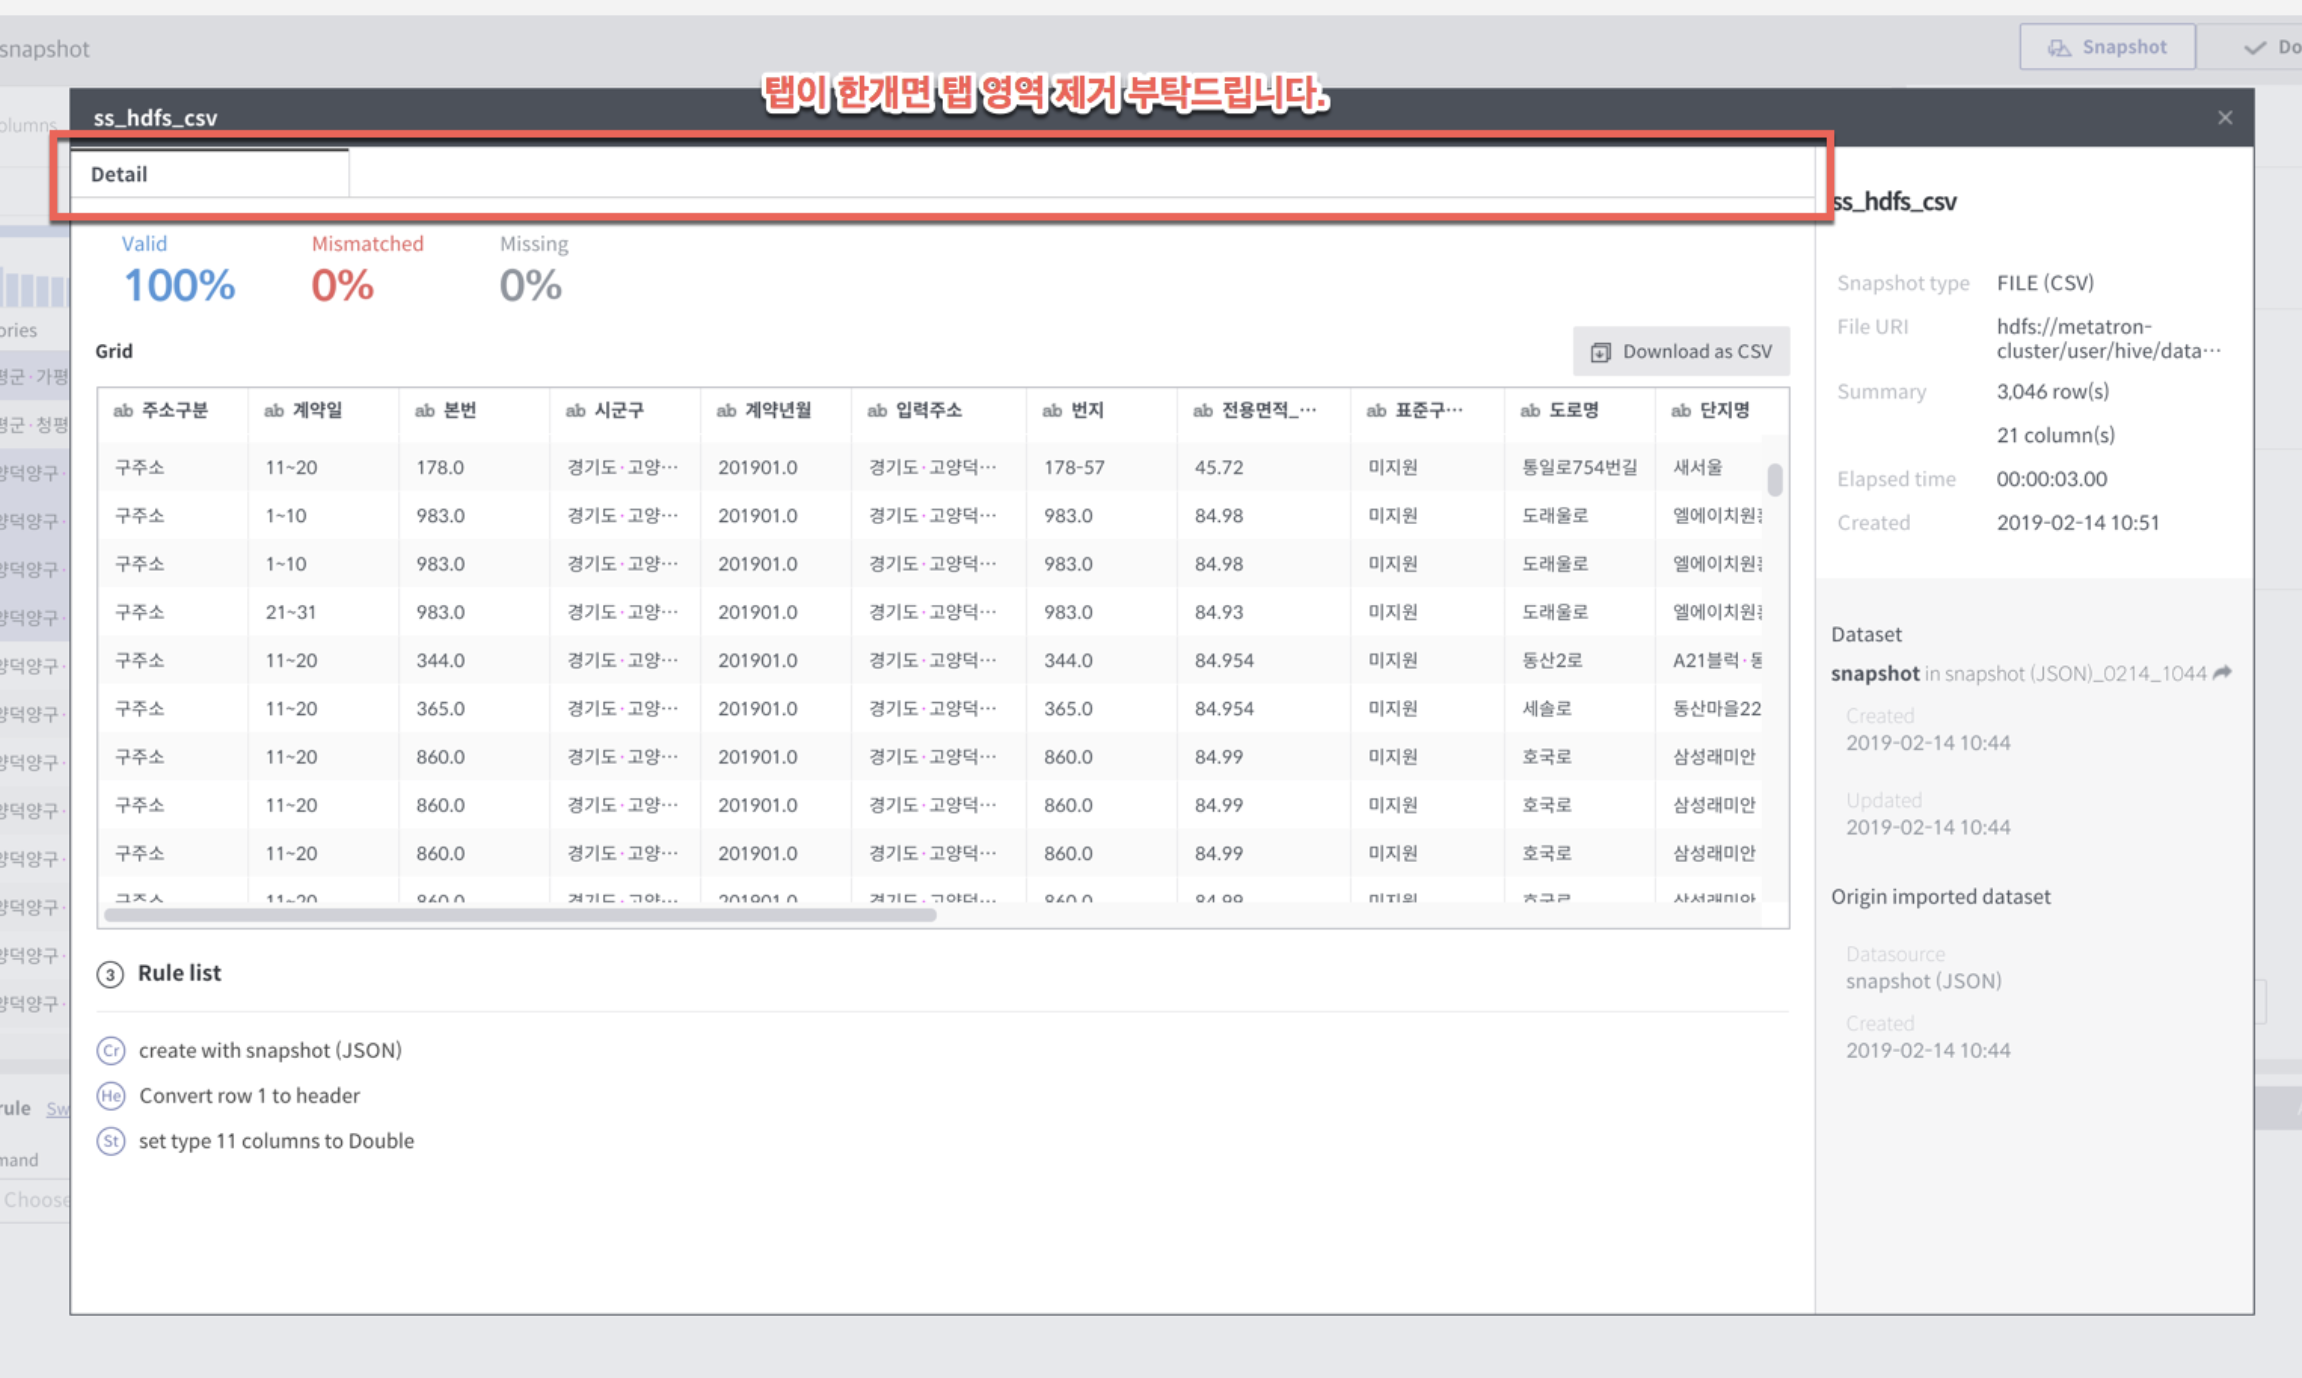Click the St icon on set type columns rule
Viewport: 2302px width, 1378px height.
click(111, 1141)
